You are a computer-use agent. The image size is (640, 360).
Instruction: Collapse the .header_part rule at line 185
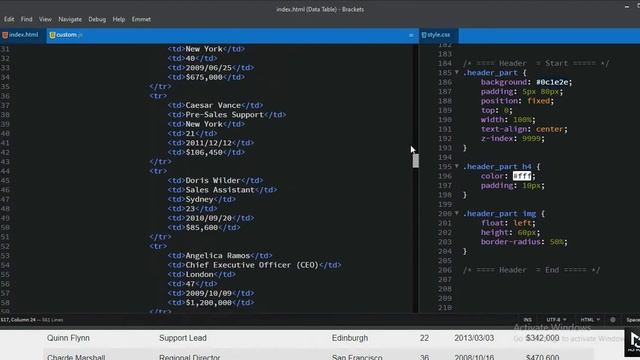coord(457,73)
